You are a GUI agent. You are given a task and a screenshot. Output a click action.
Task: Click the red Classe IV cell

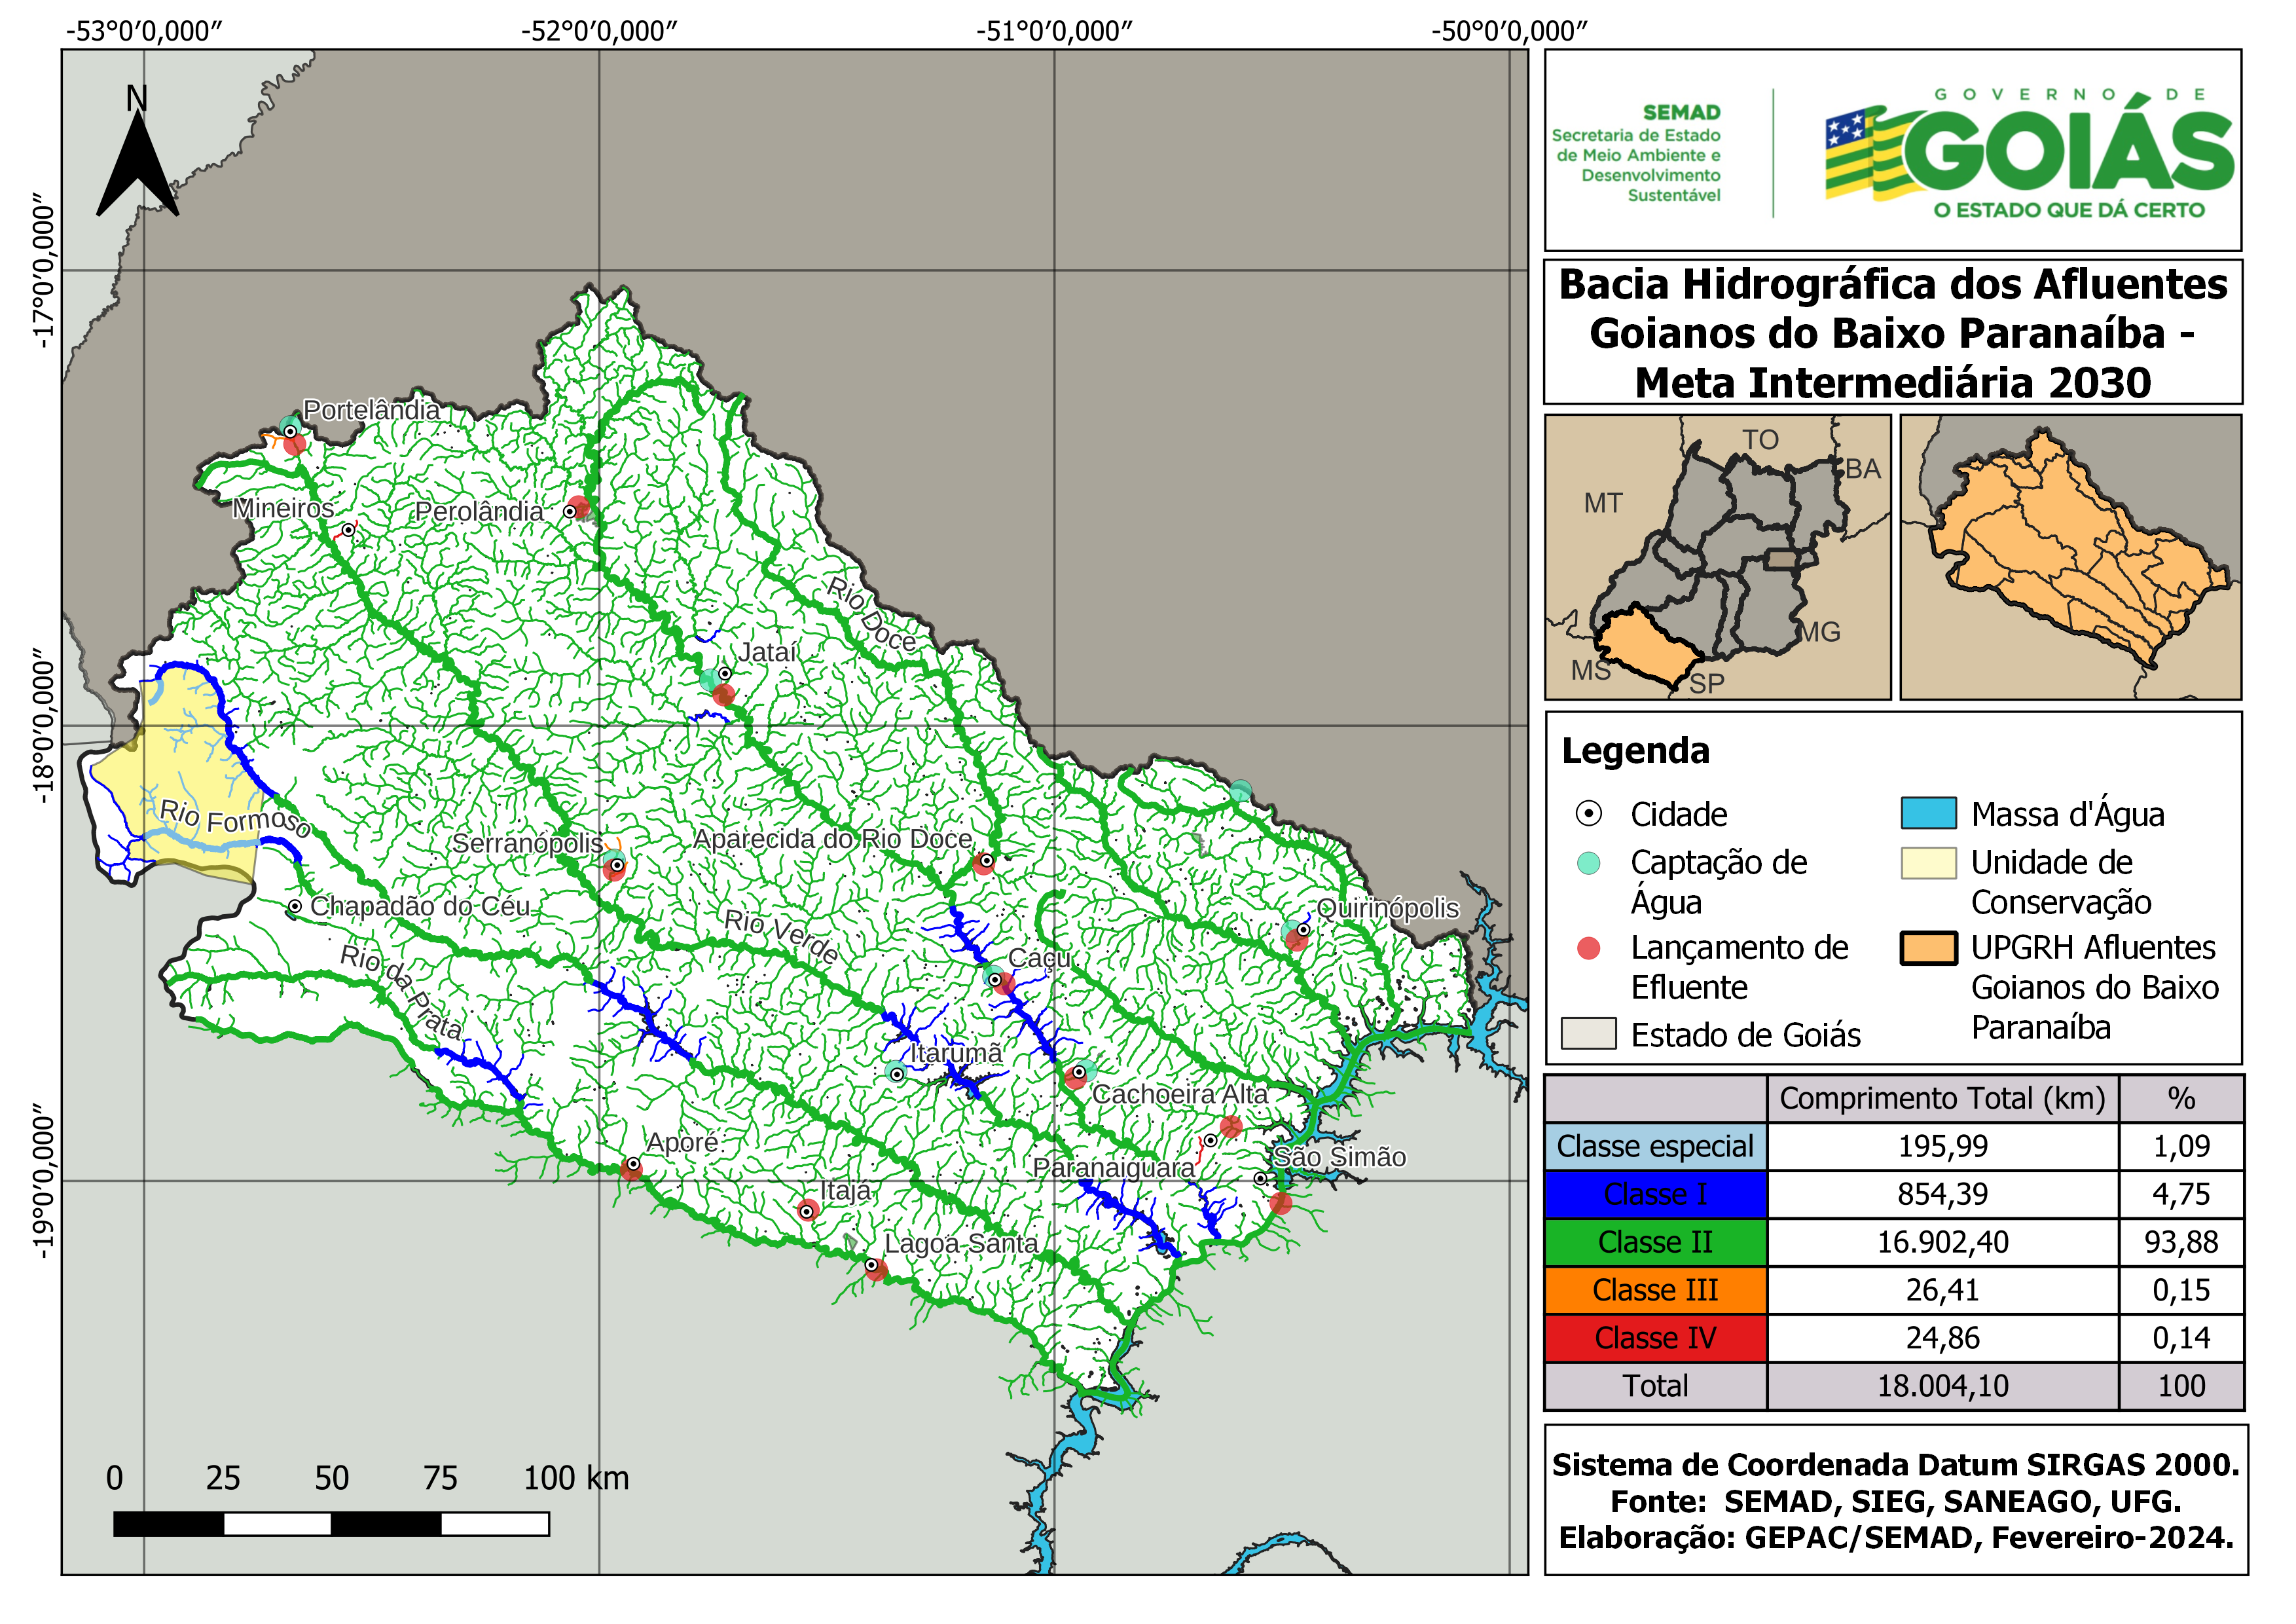coord(1655,1338)
